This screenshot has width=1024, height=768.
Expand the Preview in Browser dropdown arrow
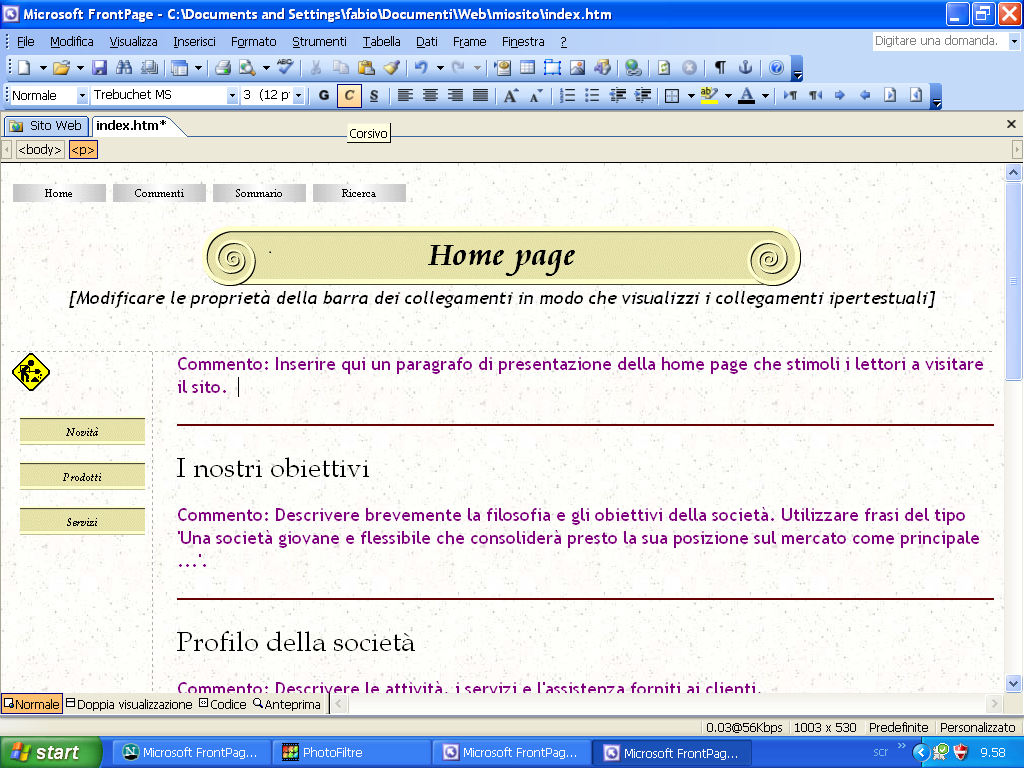266,67
